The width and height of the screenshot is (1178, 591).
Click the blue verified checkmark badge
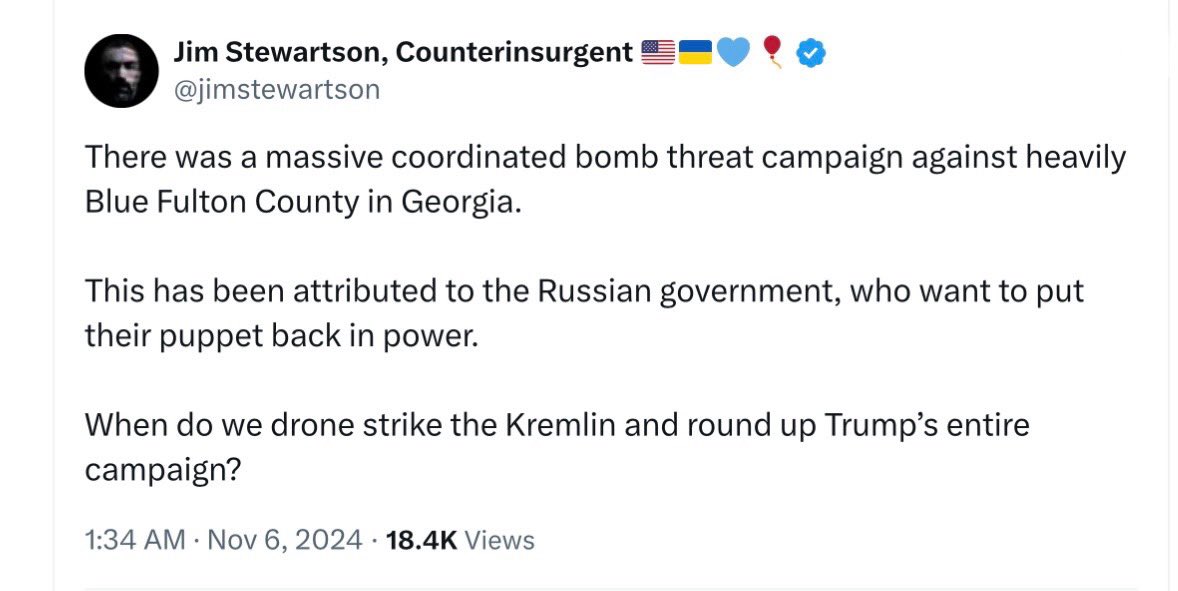click(x=810, y=54)
